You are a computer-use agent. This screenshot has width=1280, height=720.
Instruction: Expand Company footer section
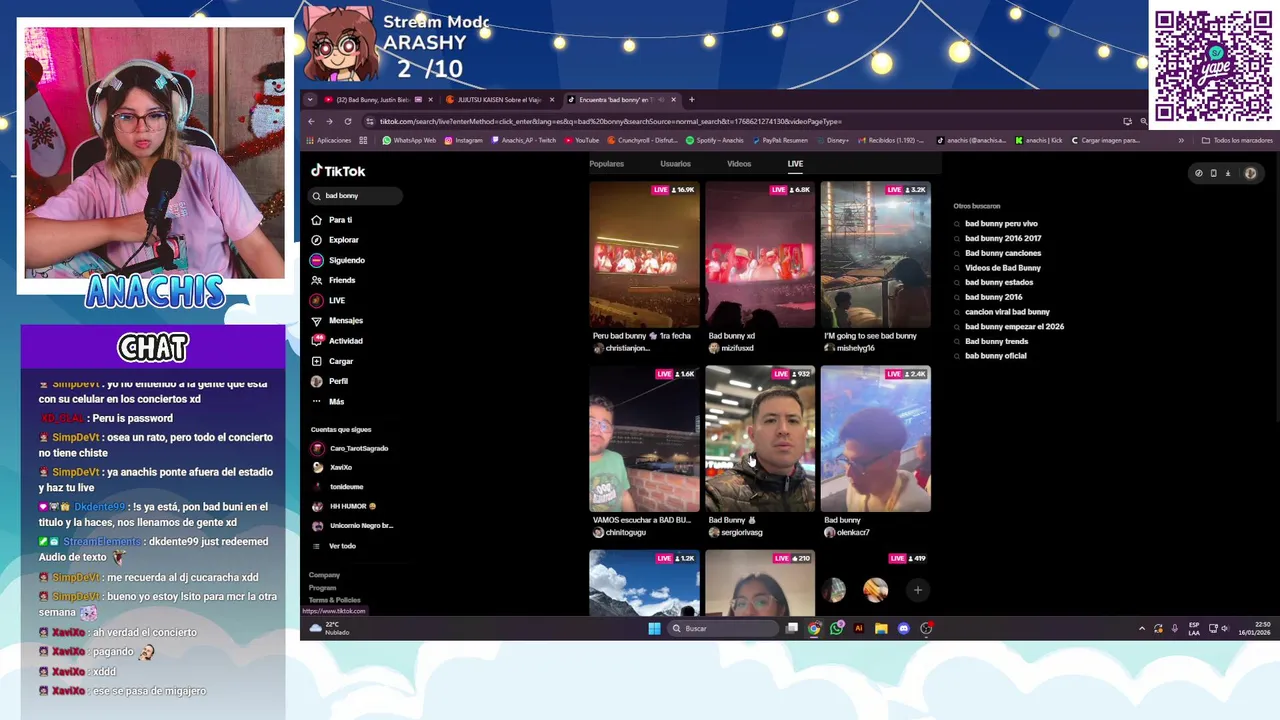pos(324,575)
